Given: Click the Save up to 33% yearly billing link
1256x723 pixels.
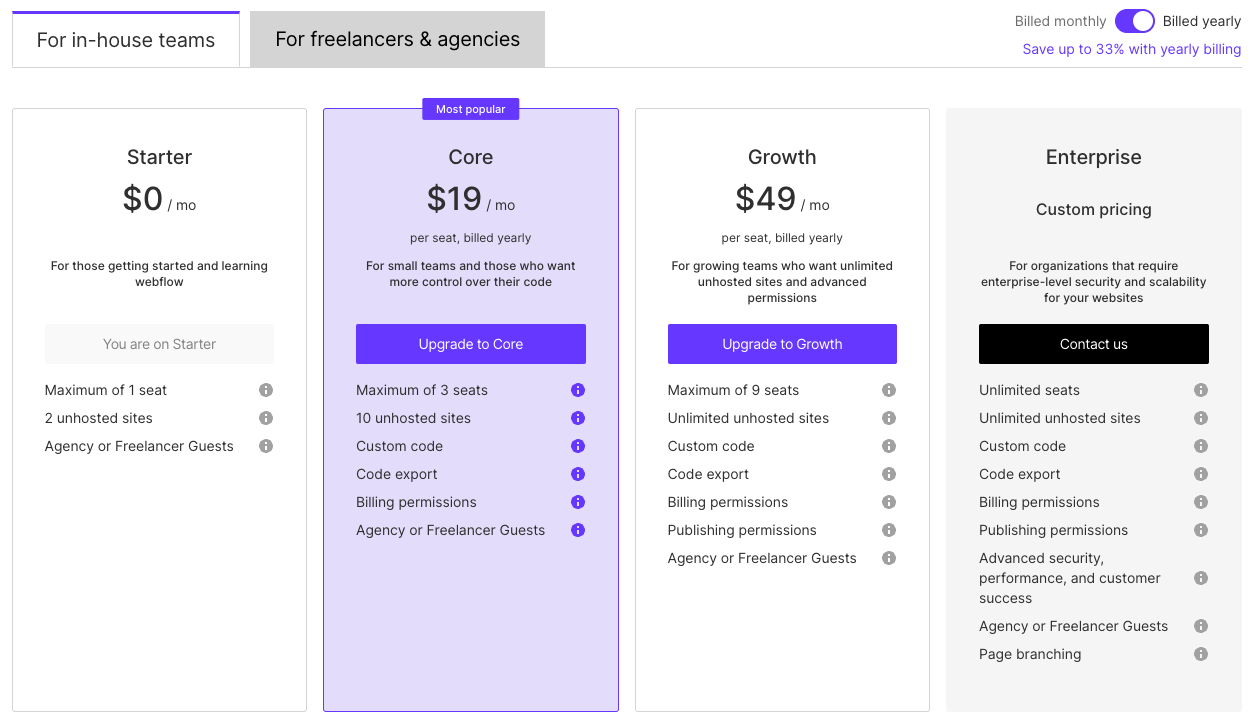Looking at the screenshot, I should tap(1131, 49).
